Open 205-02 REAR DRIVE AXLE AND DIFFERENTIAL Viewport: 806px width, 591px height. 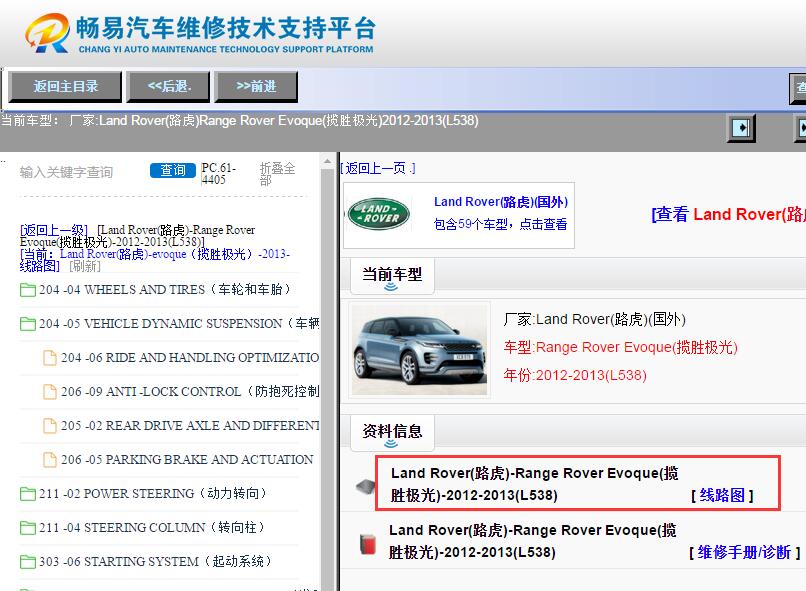pyautogui.click(x=190, y=426)
